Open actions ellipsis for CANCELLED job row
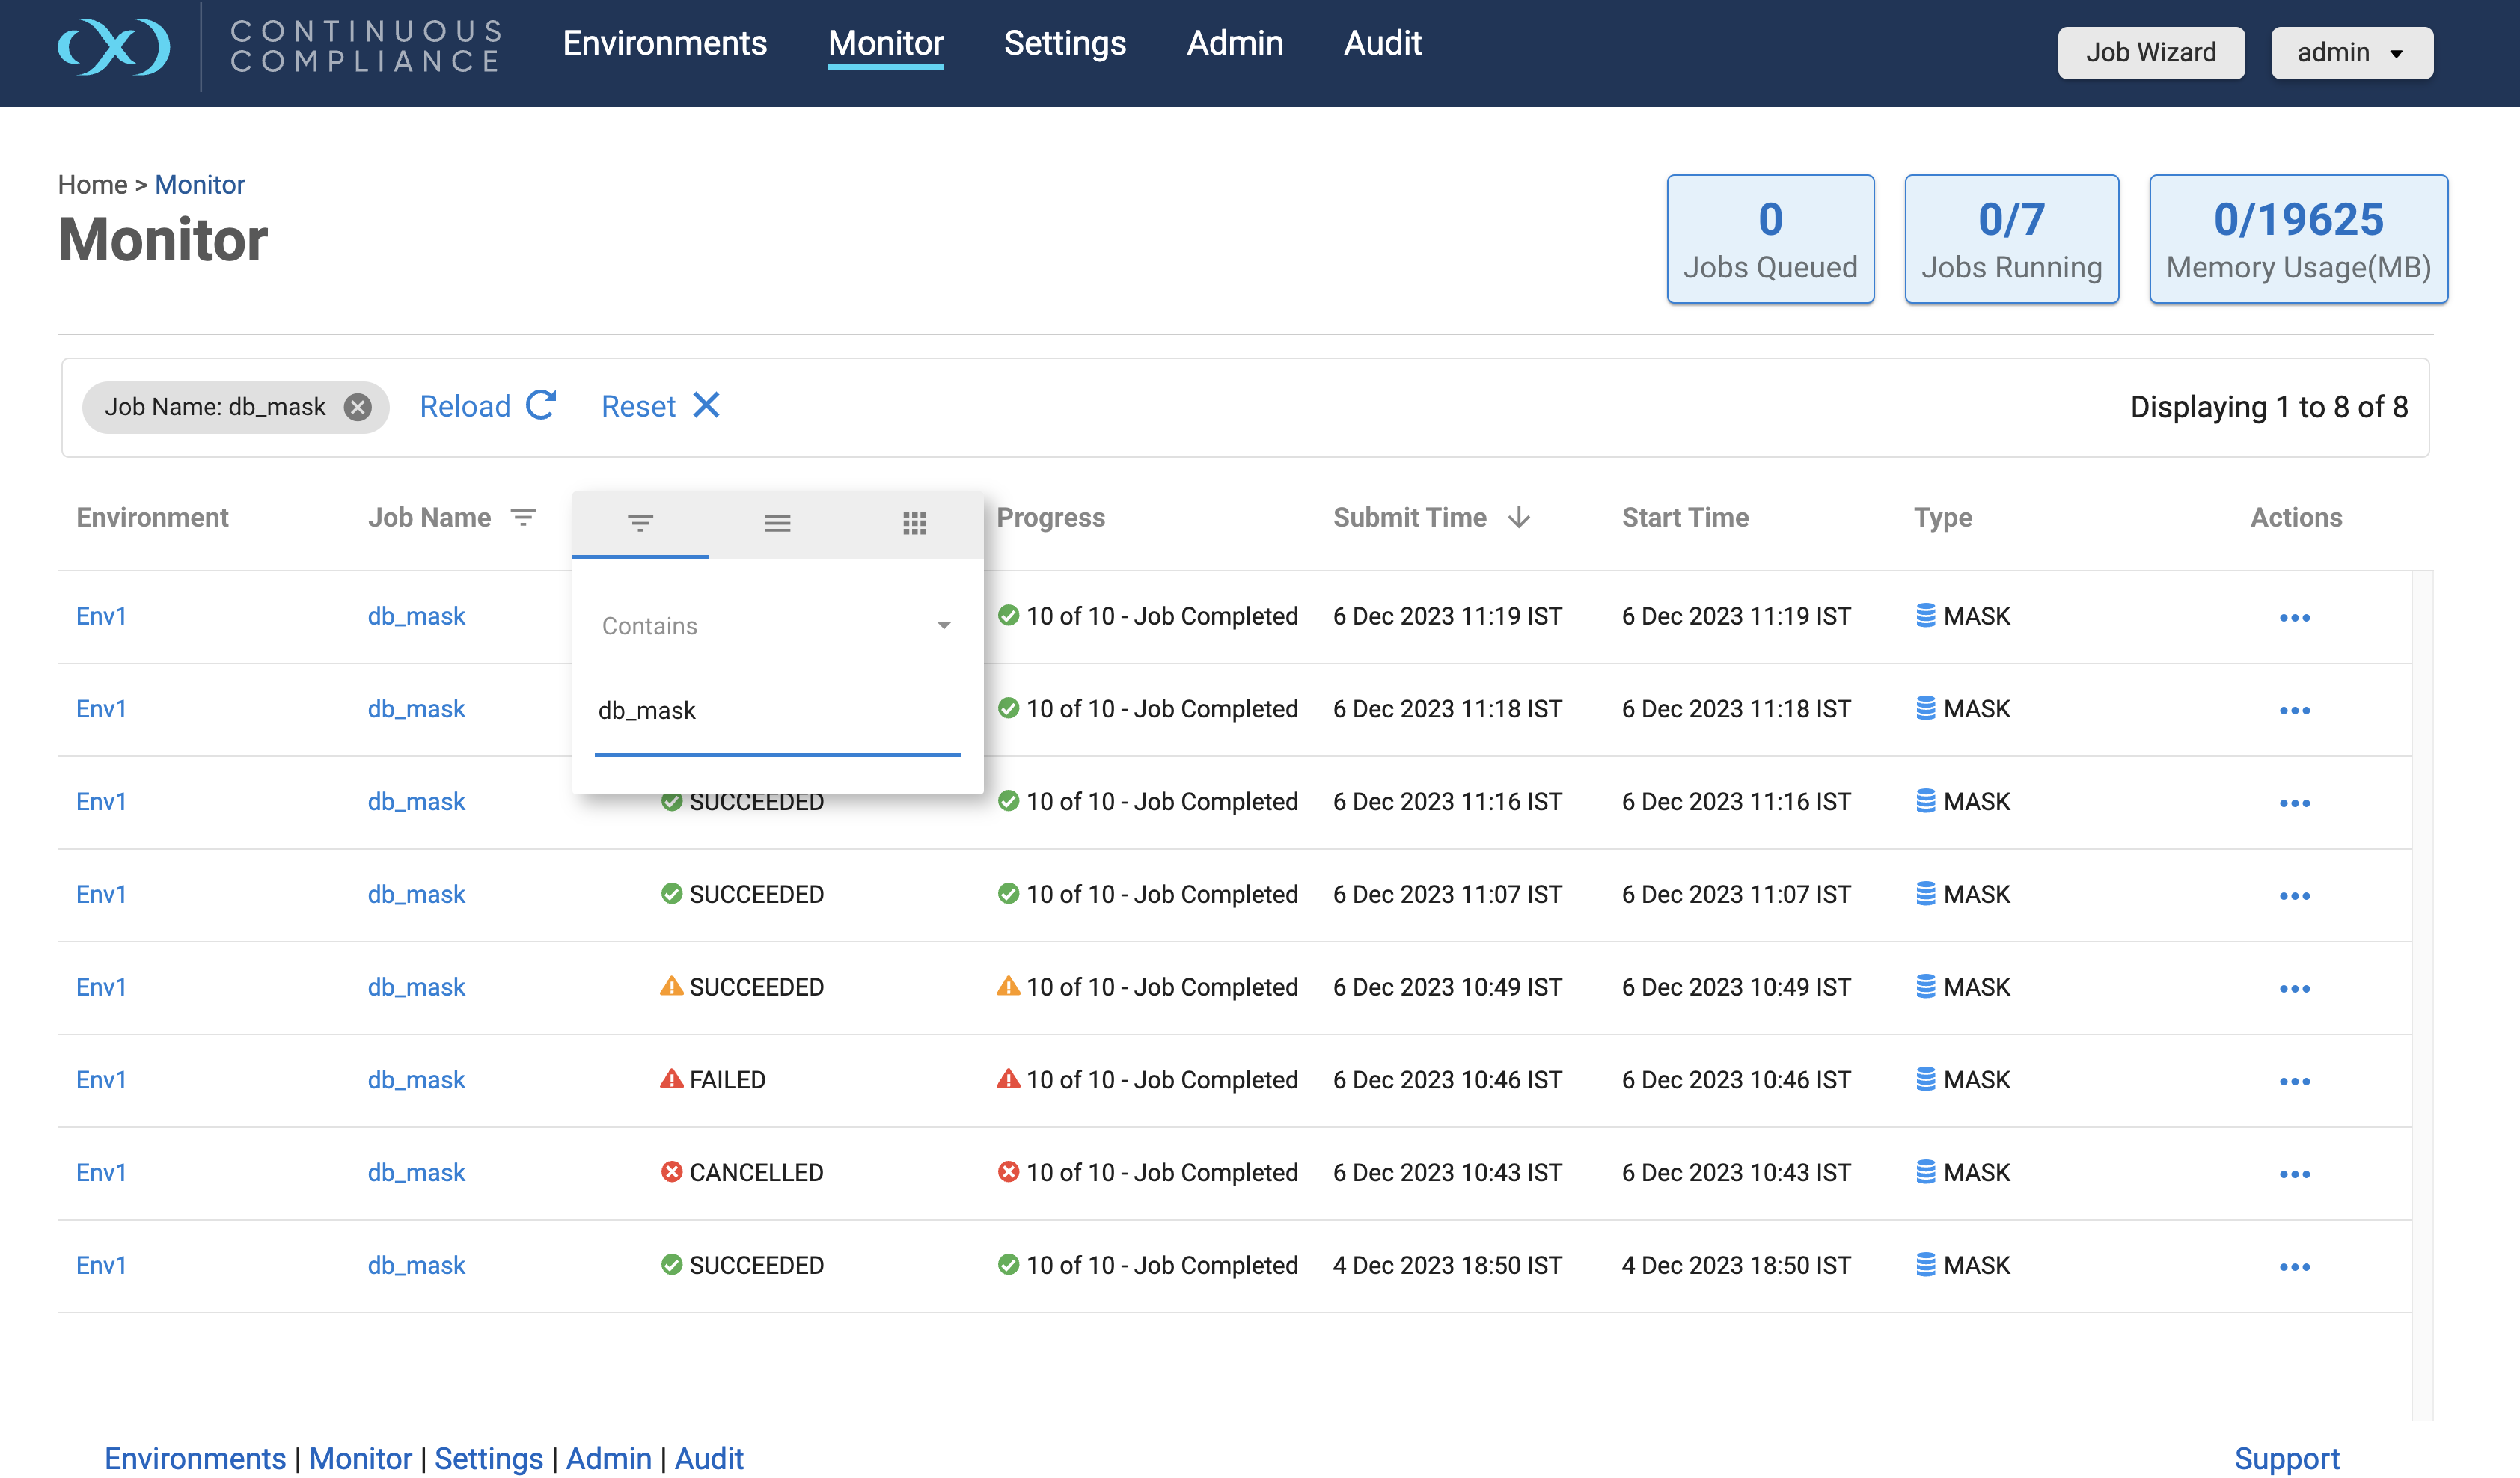Image resolution: width=2520 pixels, height=1478 pixels. click(x=2294, y=1174)
